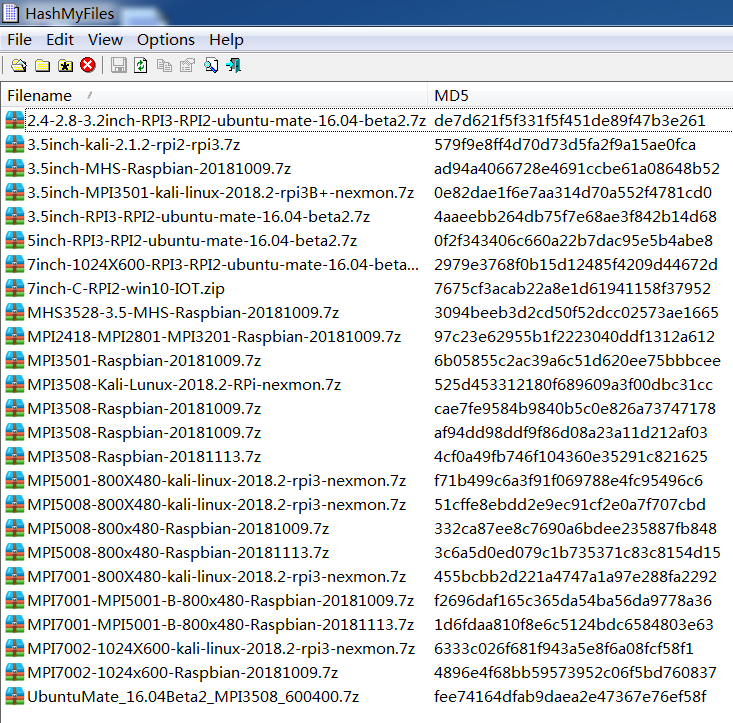This screenshot has width=733, height=723.
Task: Click the starred folder toolbar icon
Action: coord(65,66)
